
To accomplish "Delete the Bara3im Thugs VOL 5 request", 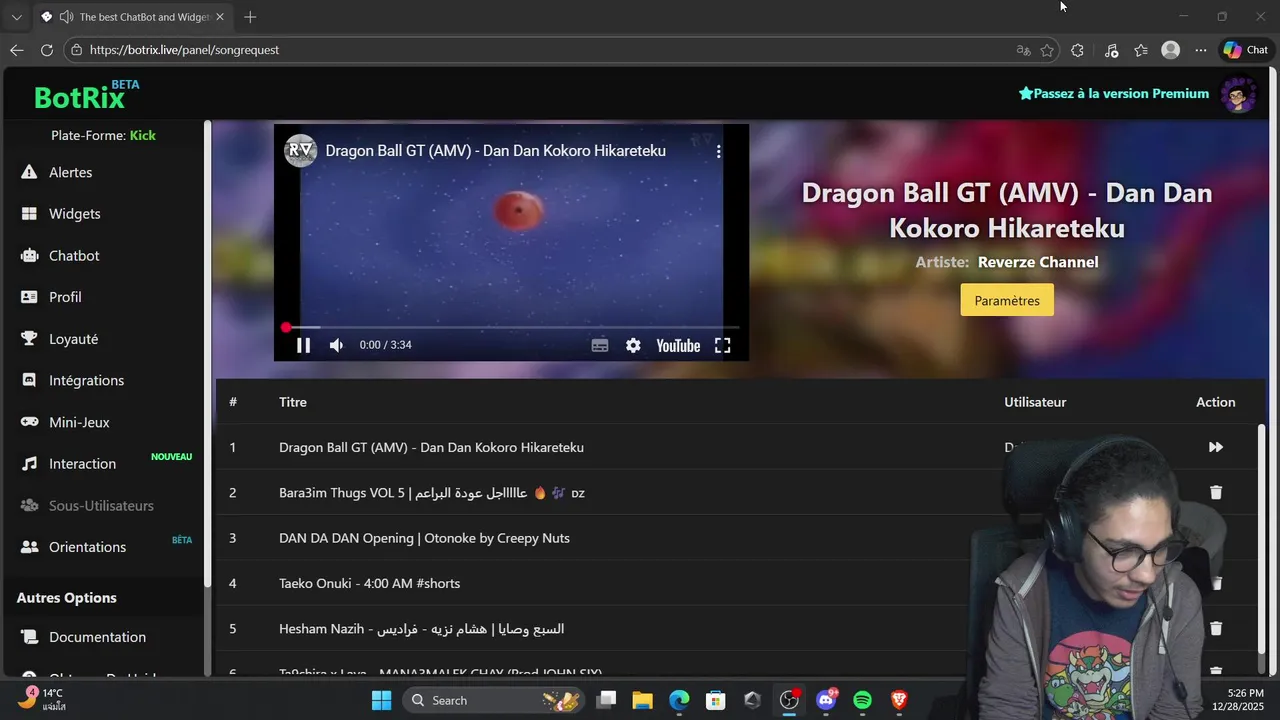I will point(1216,492).
